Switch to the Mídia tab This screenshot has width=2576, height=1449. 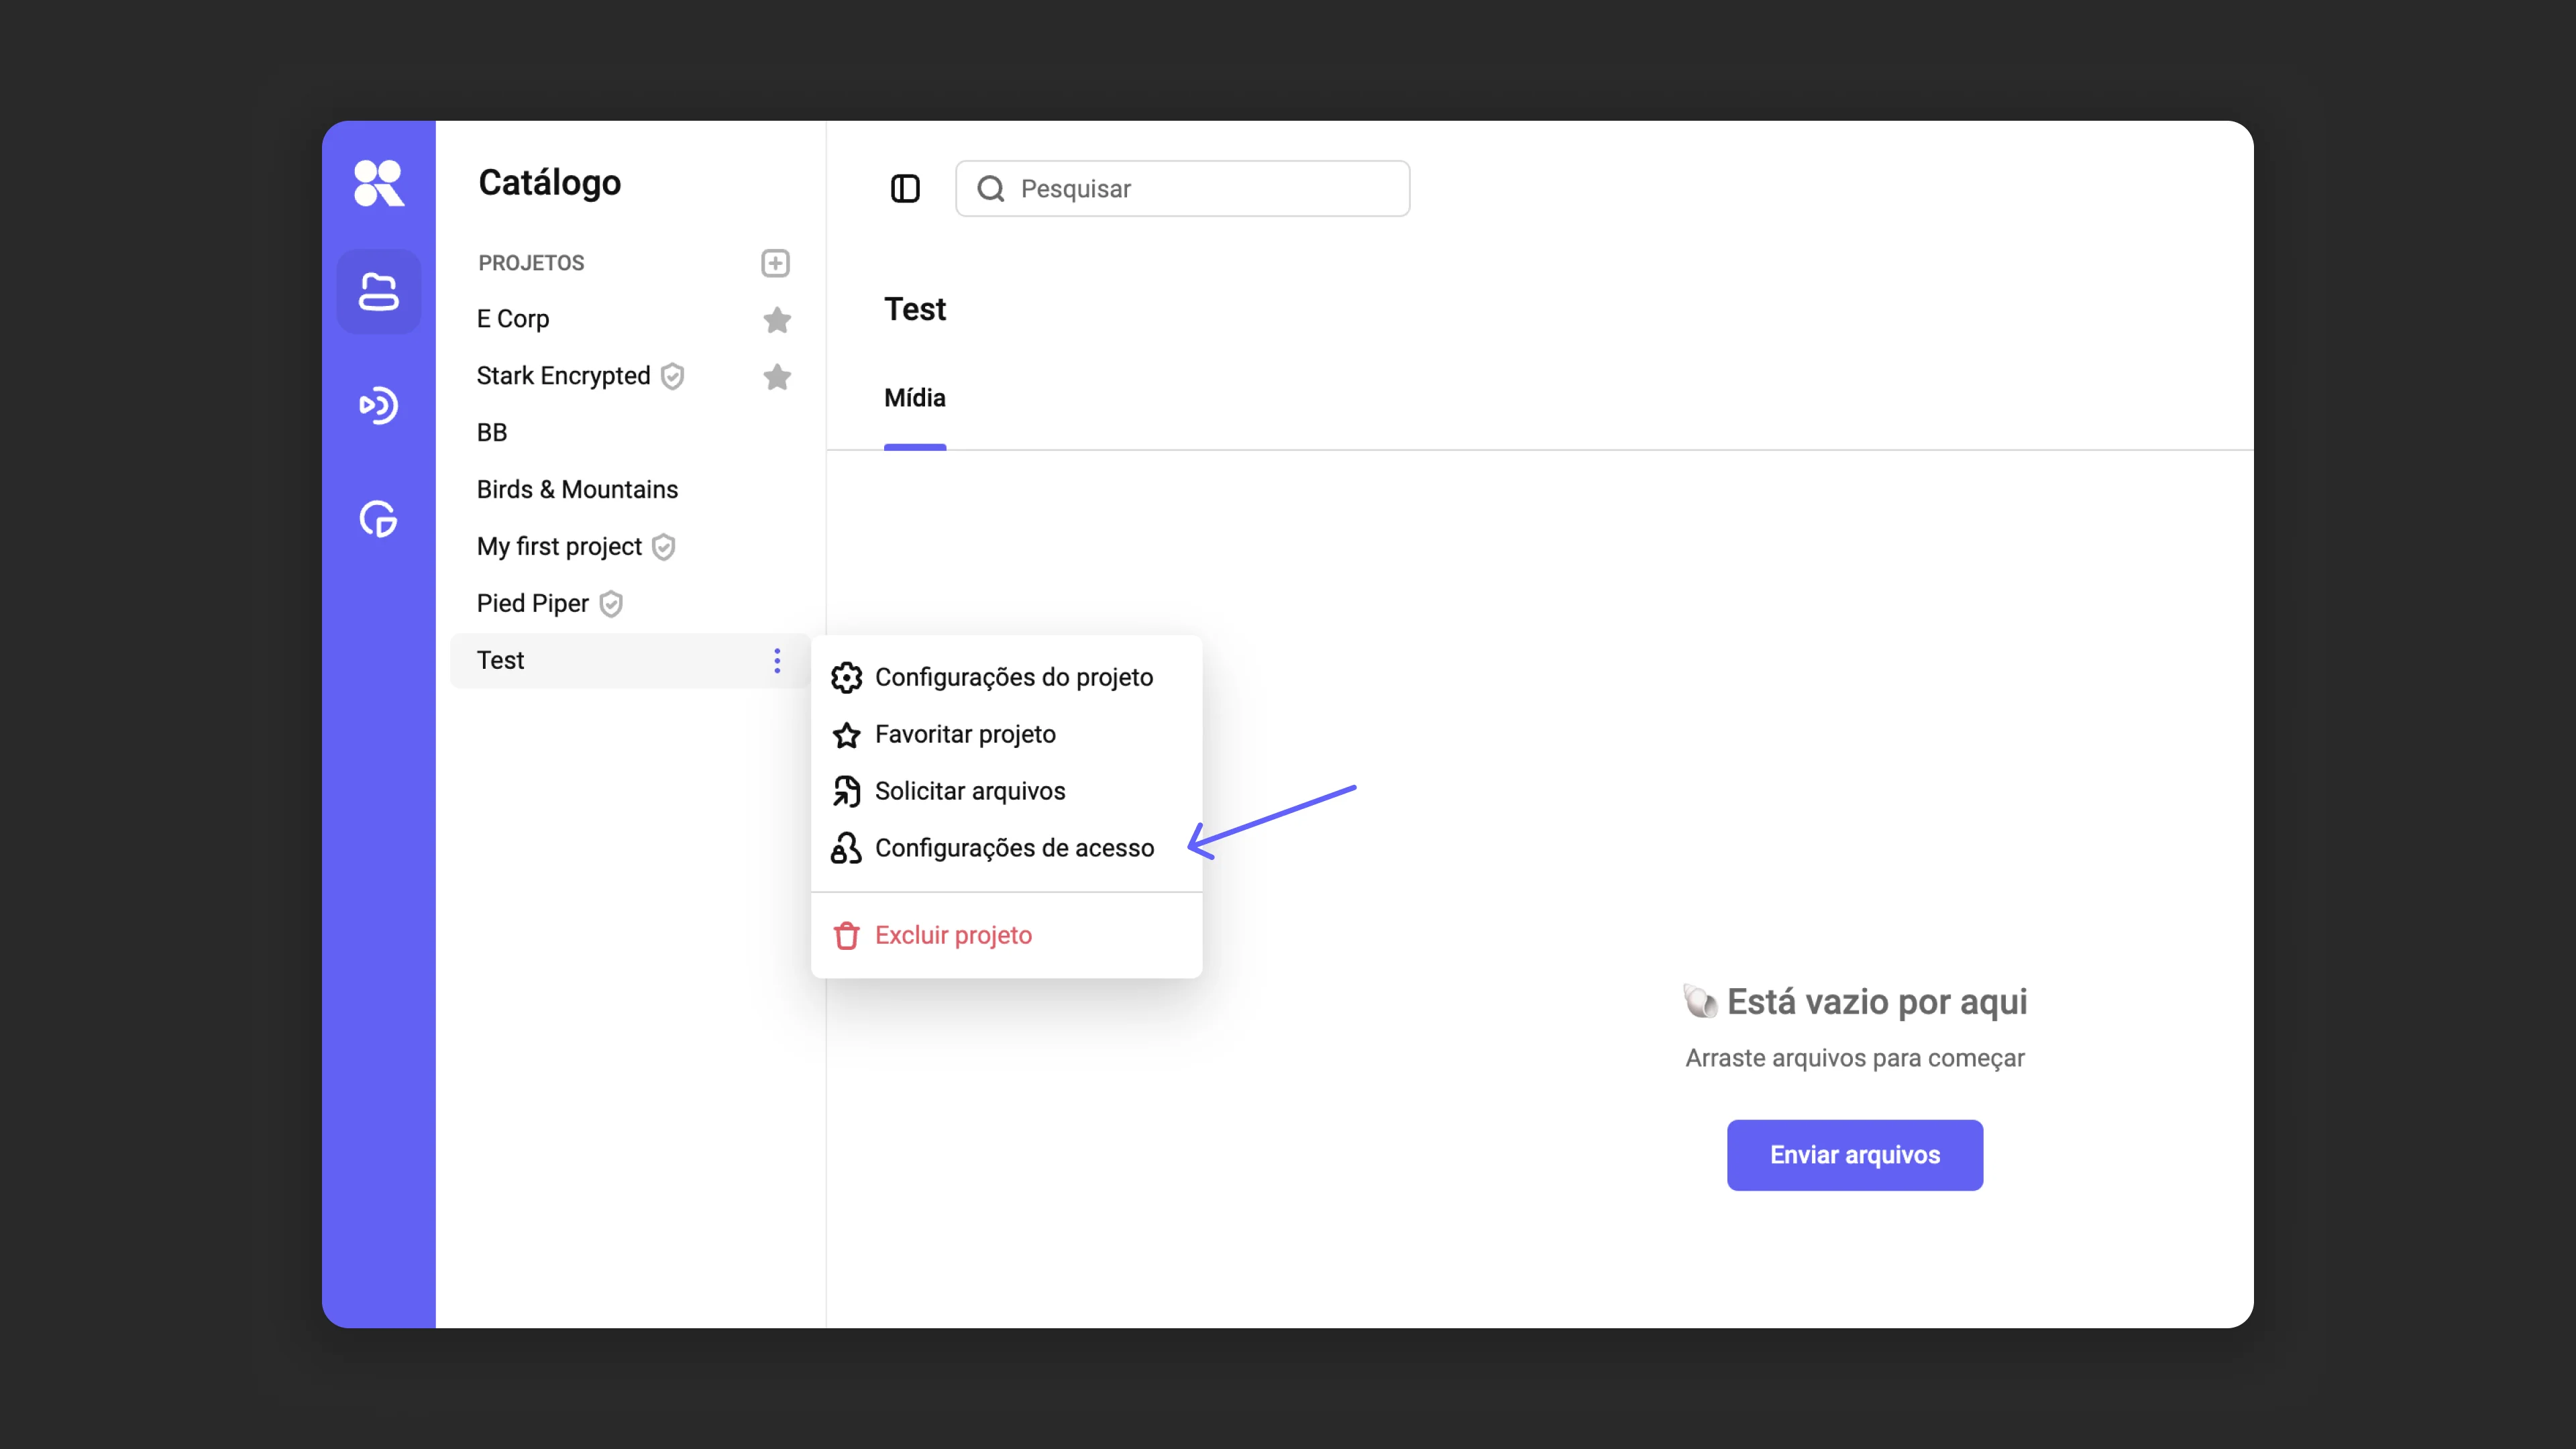tap(915, 398)
